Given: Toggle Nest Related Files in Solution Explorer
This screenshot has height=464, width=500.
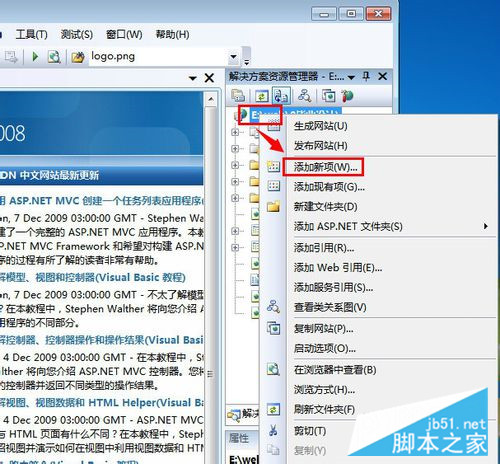Looking at the screenshot, I should tap(281, 96).
